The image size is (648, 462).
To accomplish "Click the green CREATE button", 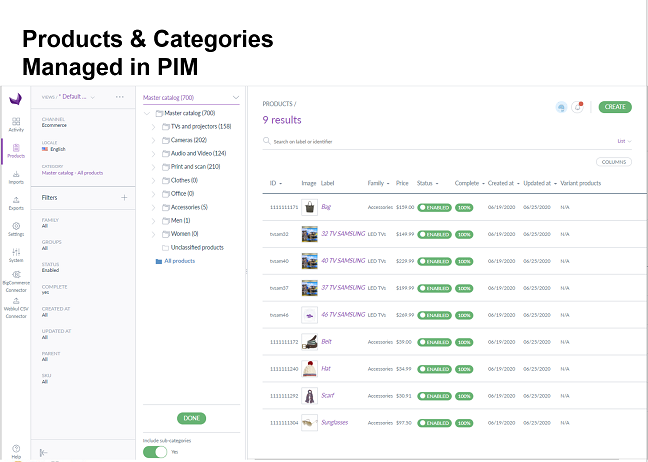I will pos(615,107).
